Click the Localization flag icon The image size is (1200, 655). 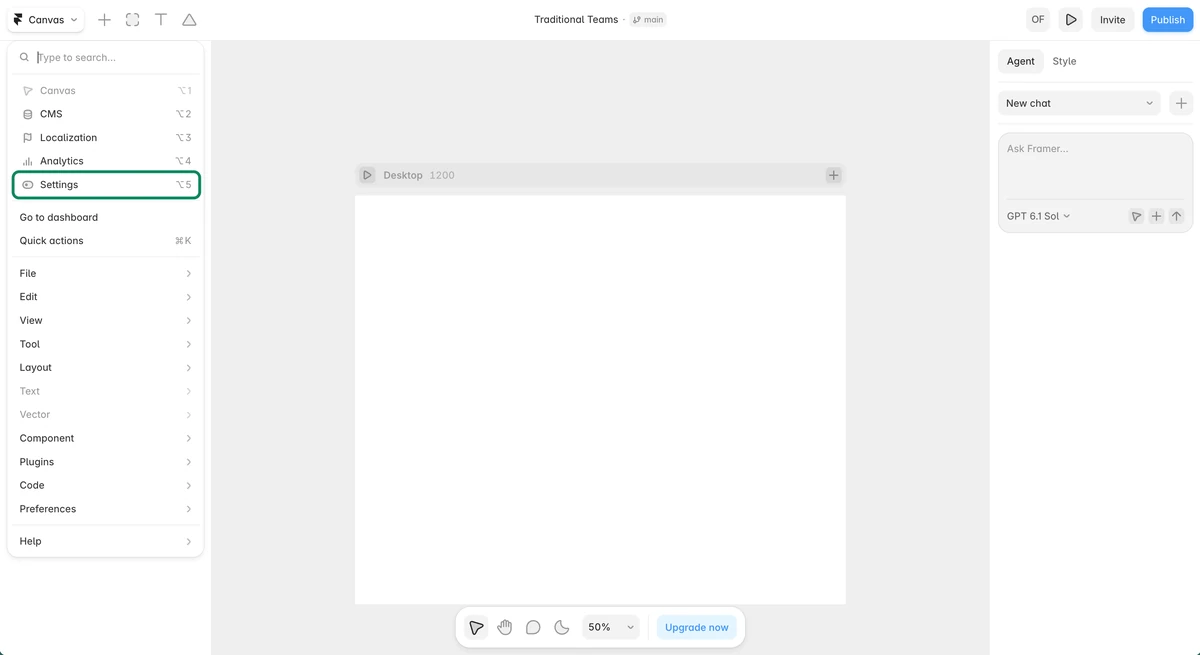27,138
